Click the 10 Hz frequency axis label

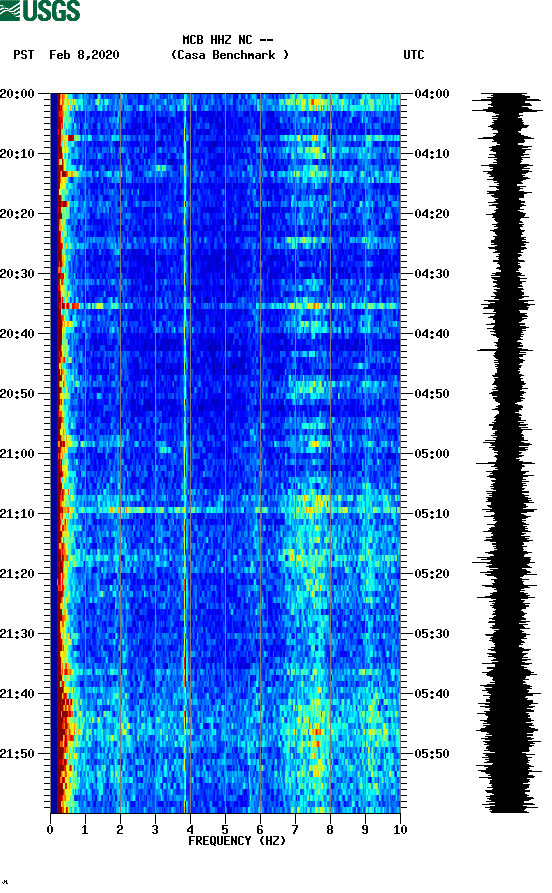(400, 830)
